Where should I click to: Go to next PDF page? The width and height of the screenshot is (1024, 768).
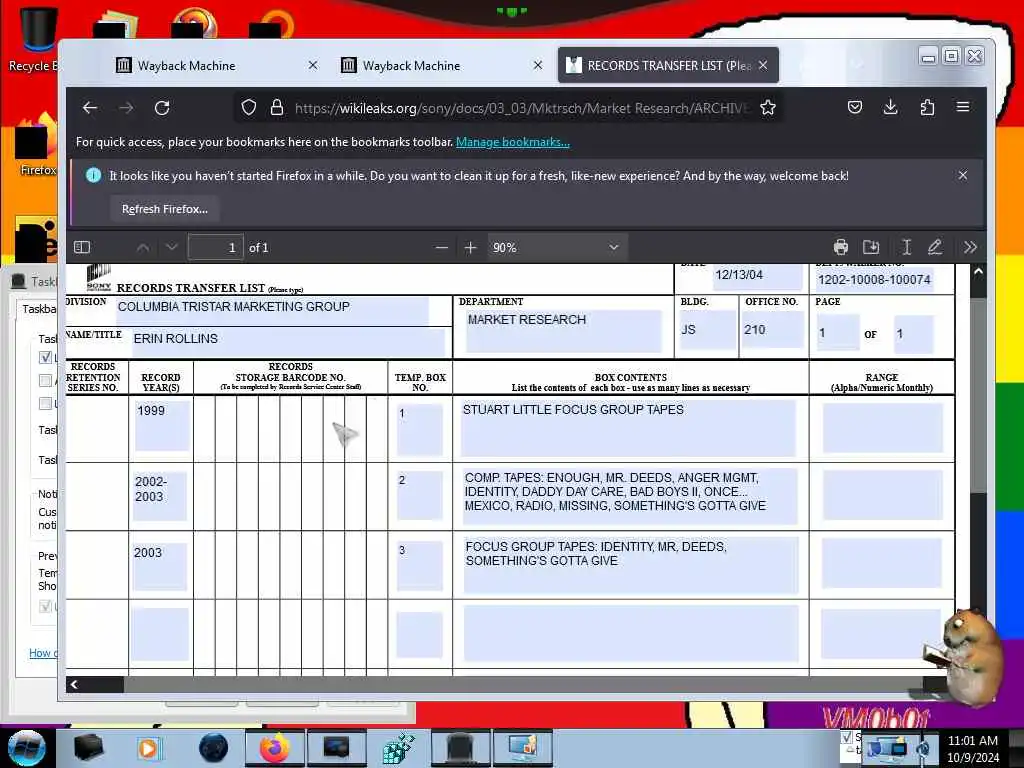(x=171, y=248)
